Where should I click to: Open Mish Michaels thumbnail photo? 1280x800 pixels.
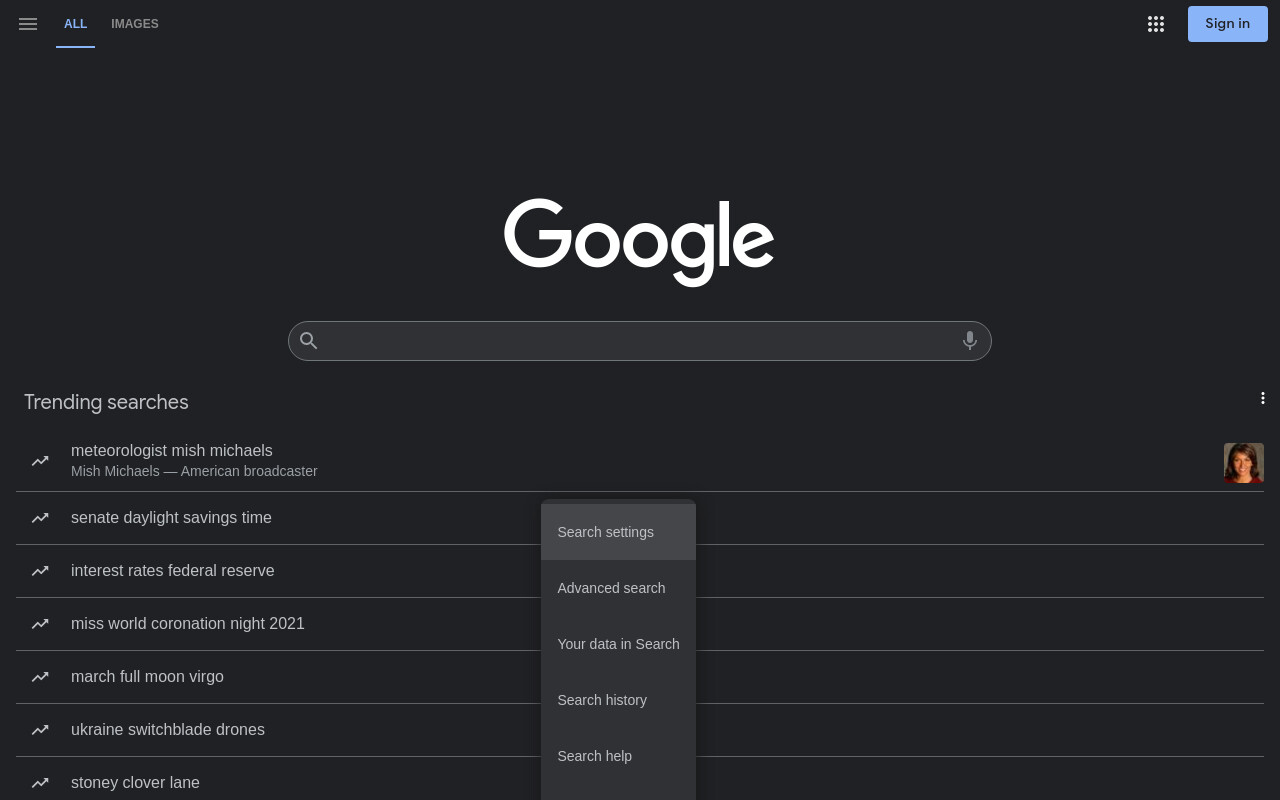[x=1244, y=463]
